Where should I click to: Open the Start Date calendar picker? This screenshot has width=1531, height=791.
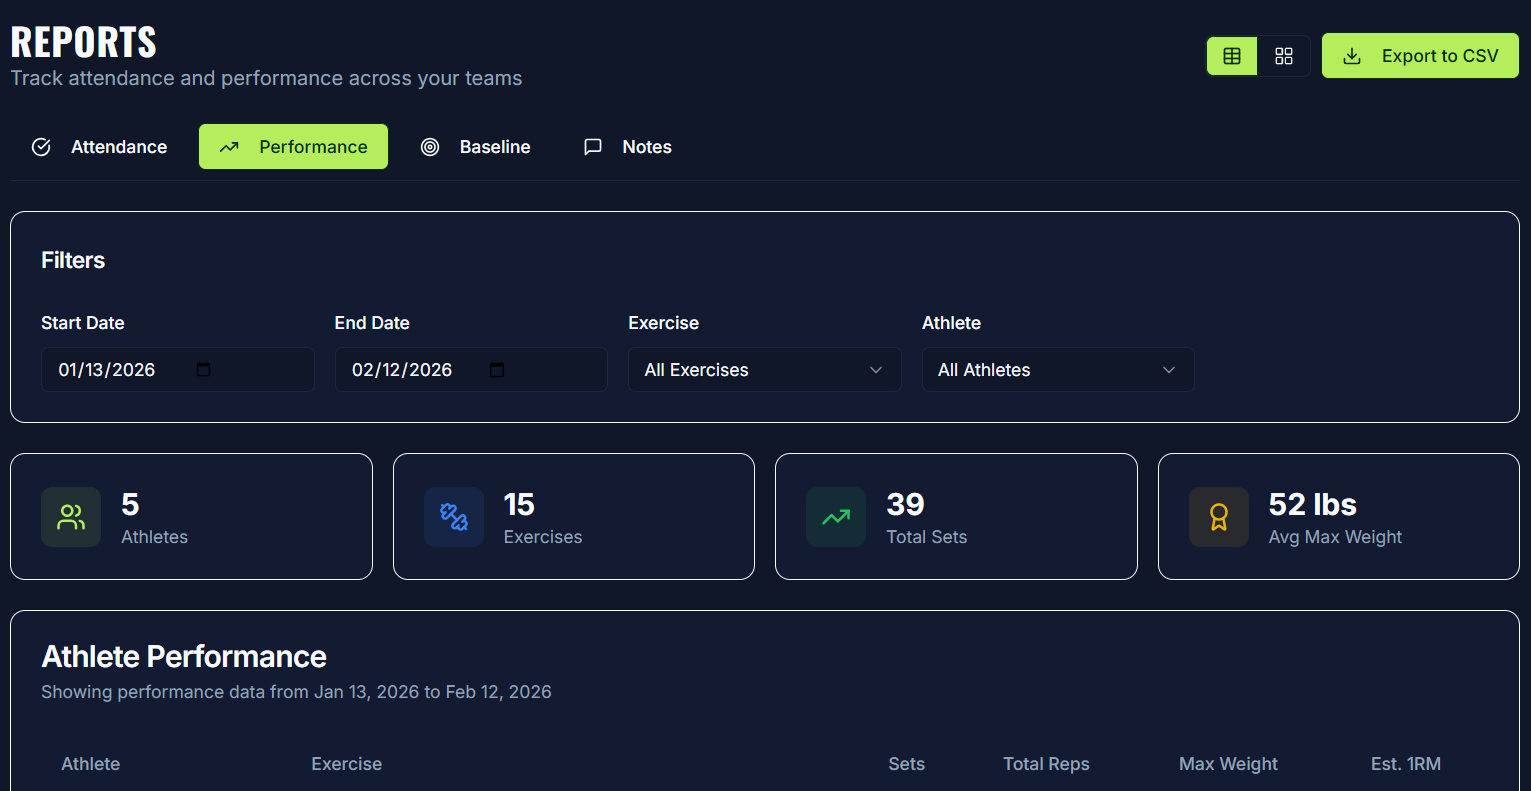pyautogui.click(x=204, y=370)
